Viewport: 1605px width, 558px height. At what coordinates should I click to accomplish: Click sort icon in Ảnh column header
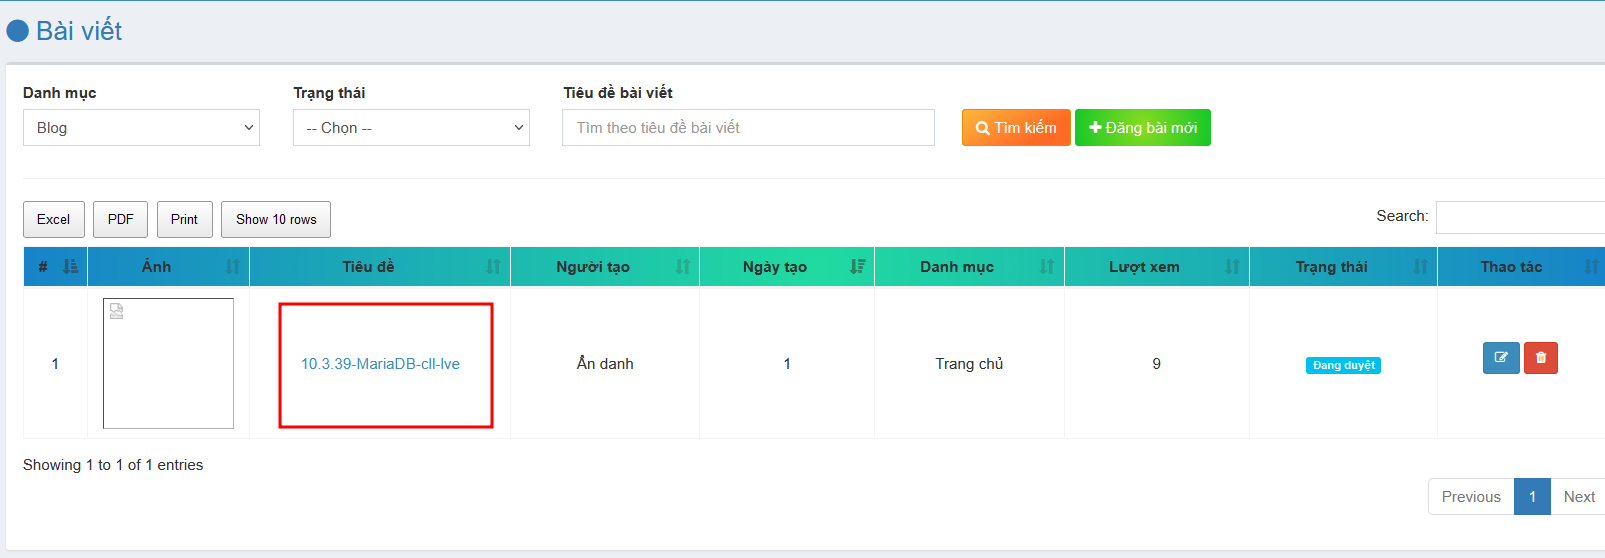pyautogui.click(x=233, y=267)
